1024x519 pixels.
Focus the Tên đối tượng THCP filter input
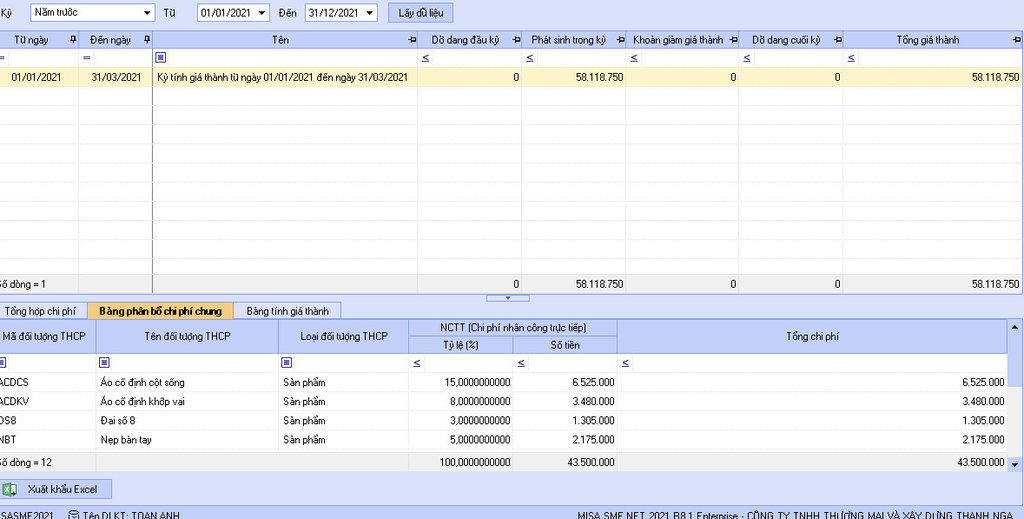[x=193, y=362]
